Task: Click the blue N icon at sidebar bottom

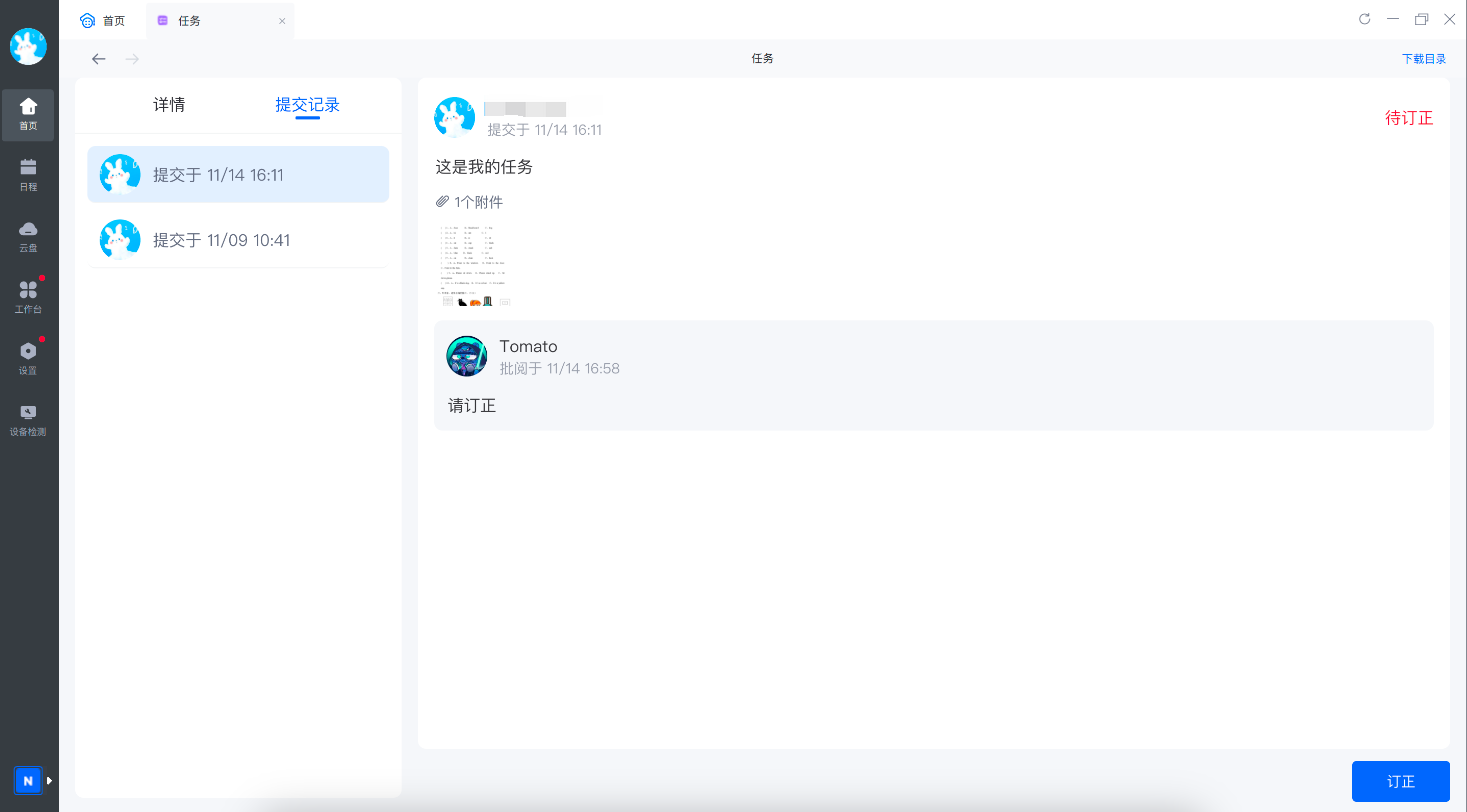Action: click(28, 780)
